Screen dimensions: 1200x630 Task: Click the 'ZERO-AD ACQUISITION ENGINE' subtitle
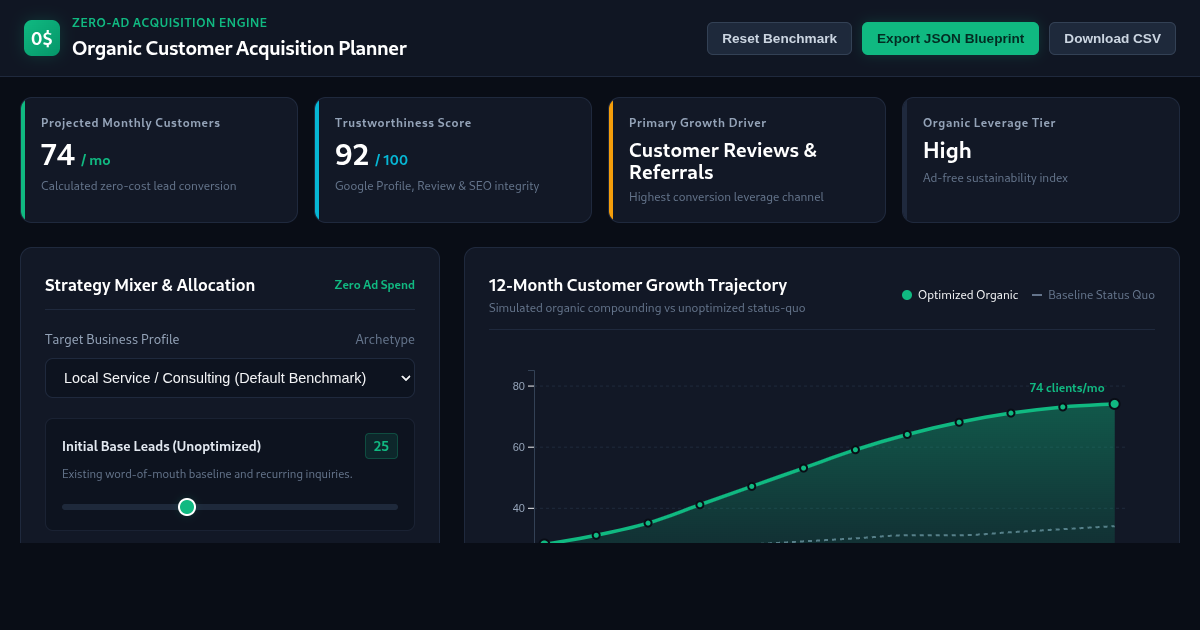coord(170,22)
